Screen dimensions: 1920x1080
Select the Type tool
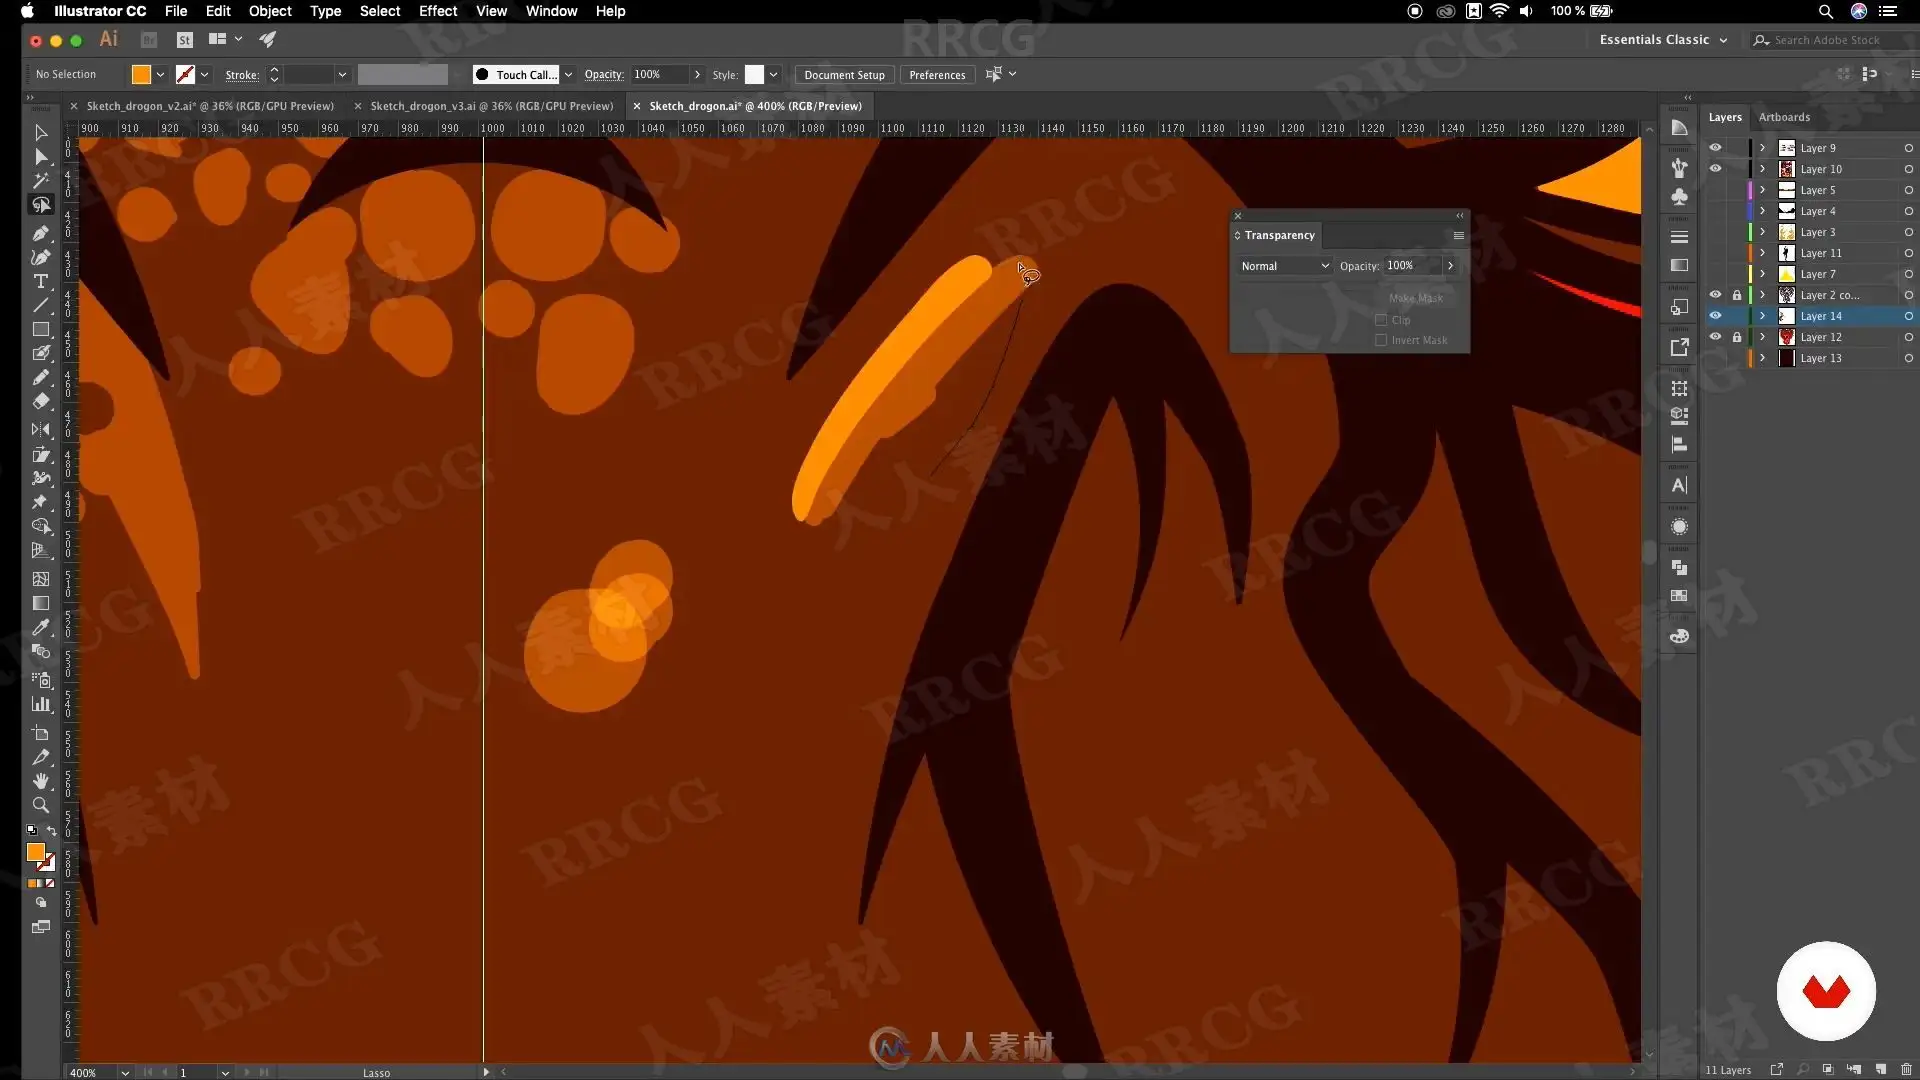[41, 282]
